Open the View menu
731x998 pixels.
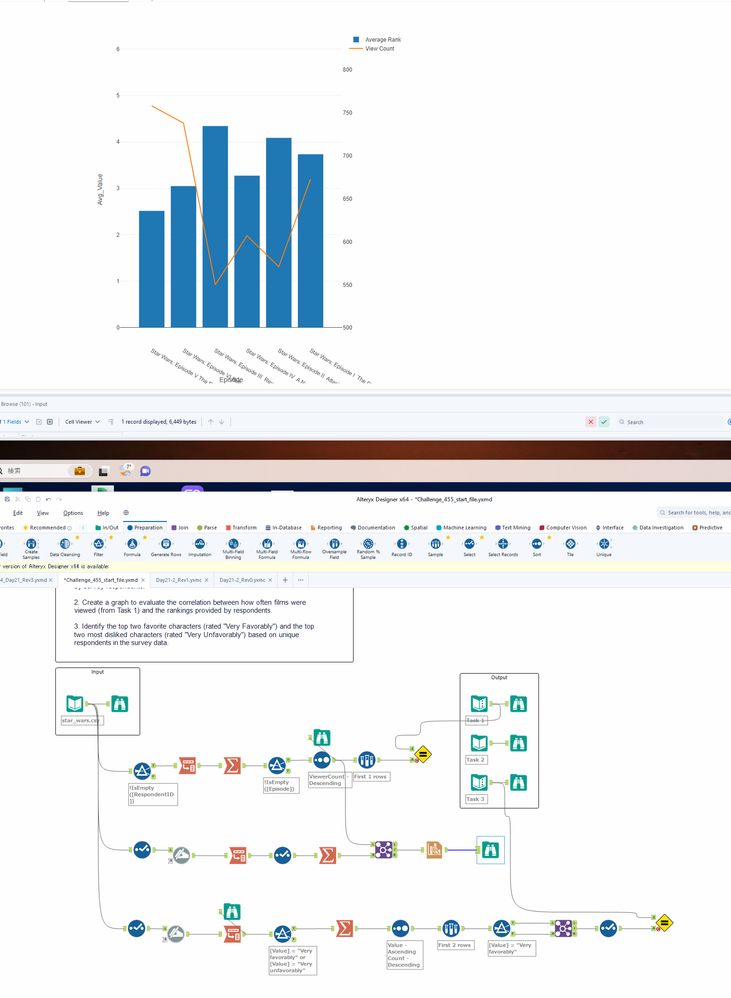point(43,513)
